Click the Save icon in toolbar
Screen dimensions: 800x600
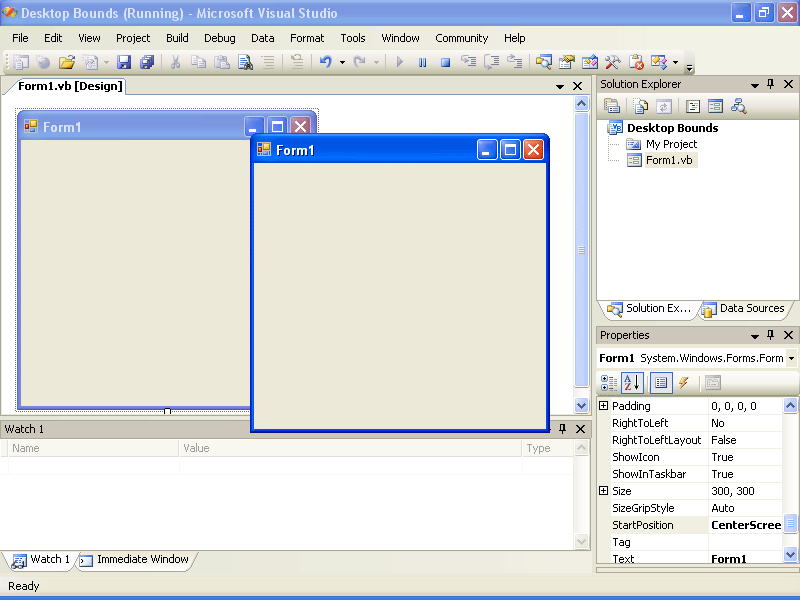click(x=124, y=62)
